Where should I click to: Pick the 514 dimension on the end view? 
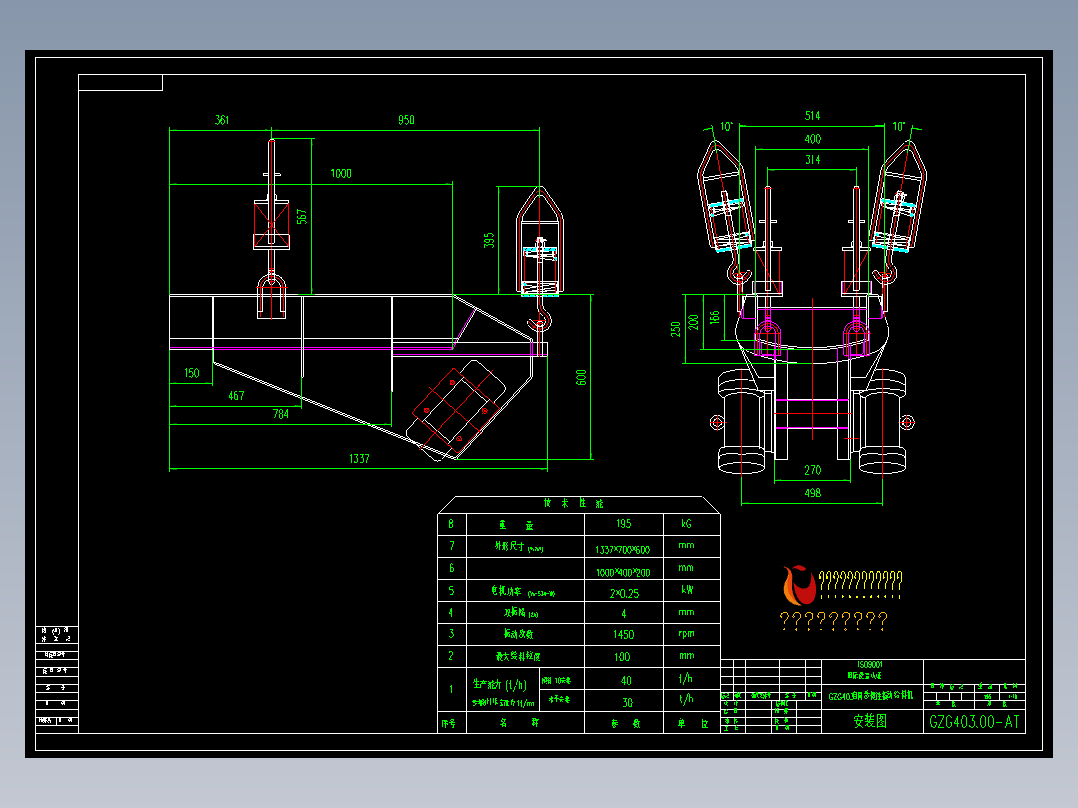pos(813,116)
